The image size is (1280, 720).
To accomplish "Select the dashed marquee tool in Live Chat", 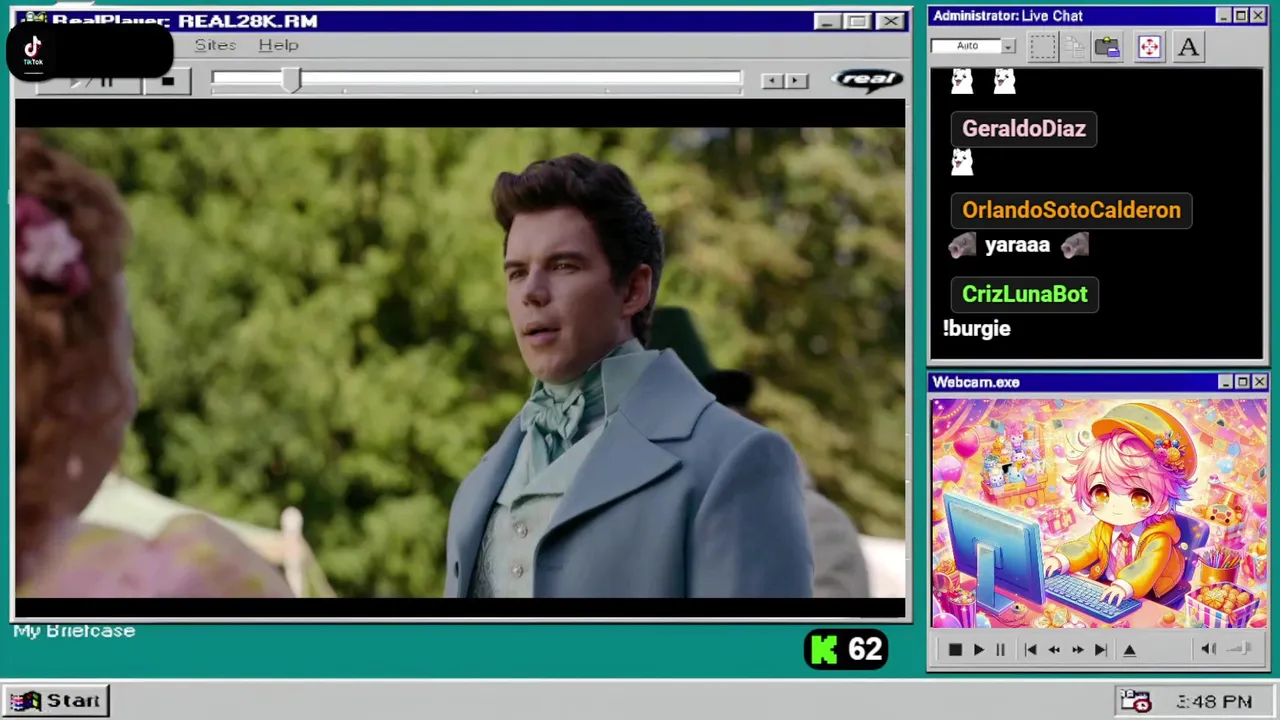I will 1042,47.
